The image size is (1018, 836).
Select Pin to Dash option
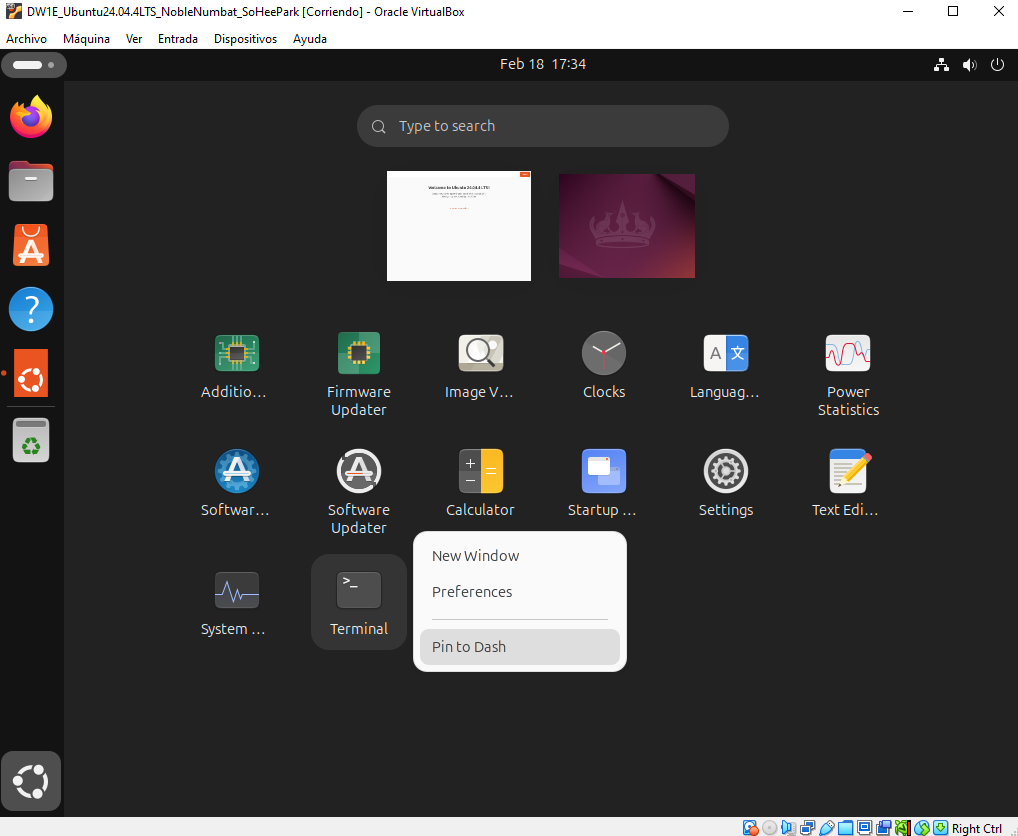pos(520,646)
